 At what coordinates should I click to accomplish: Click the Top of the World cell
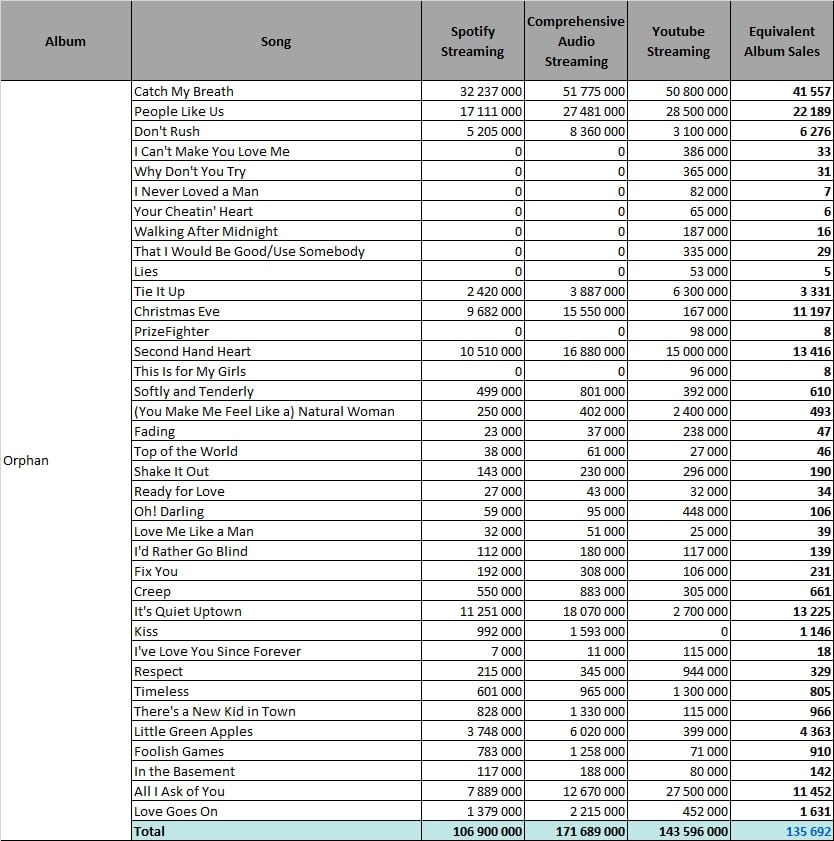click(276, 452)
